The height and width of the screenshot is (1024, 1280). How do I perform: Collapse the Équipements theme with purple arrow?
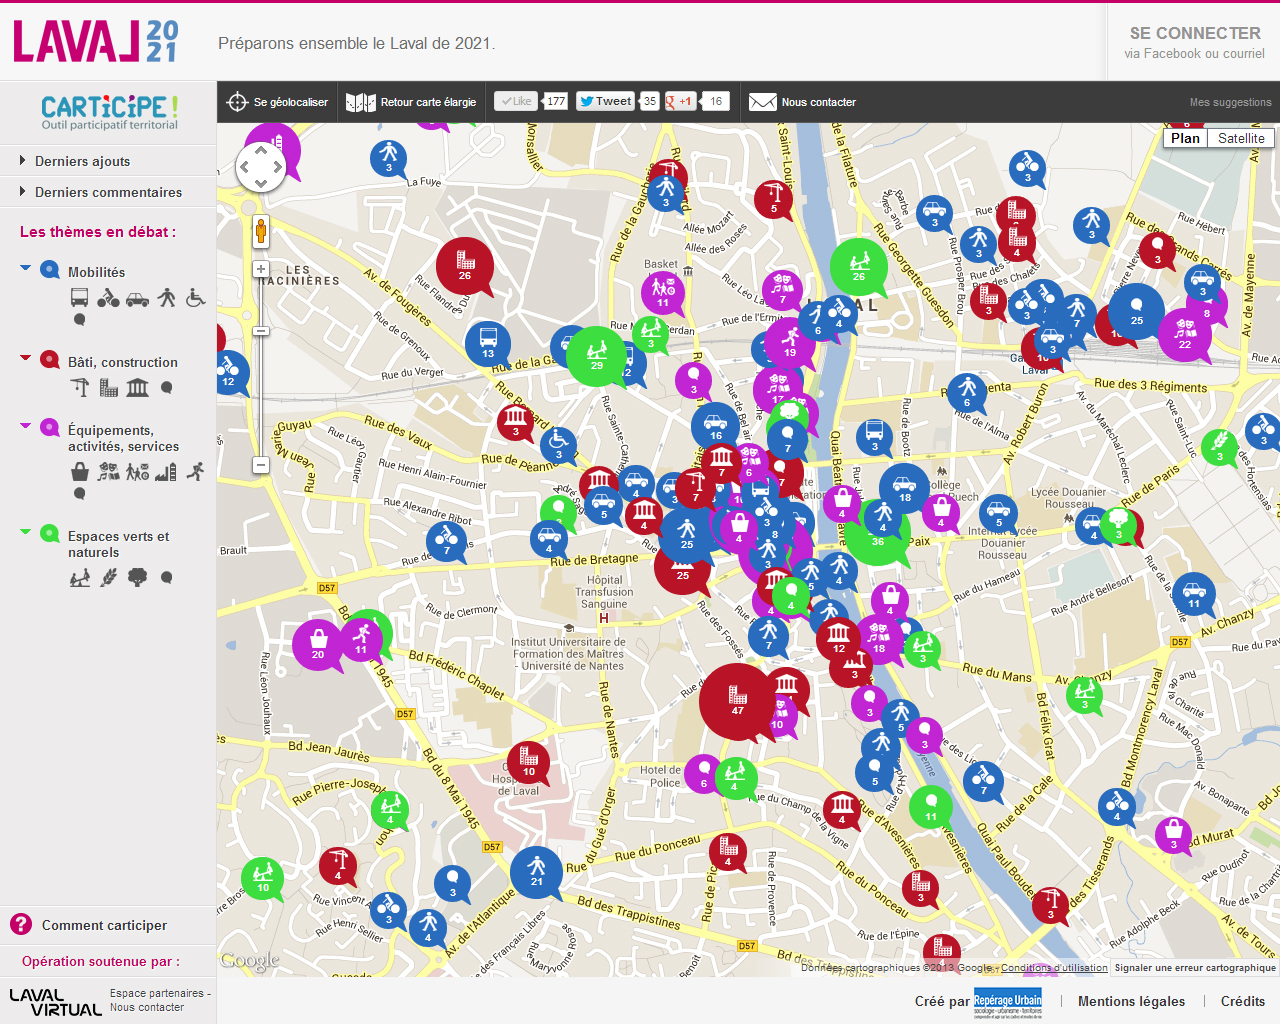point(26,426)
